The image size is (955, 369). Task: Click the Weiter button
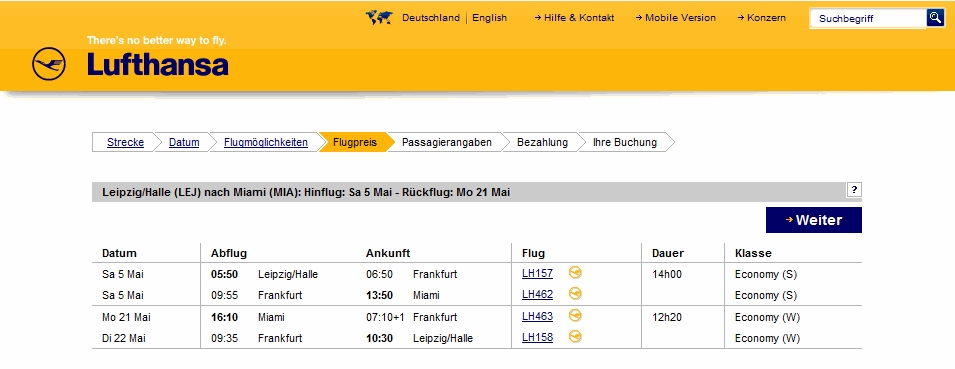pos(814,220)
